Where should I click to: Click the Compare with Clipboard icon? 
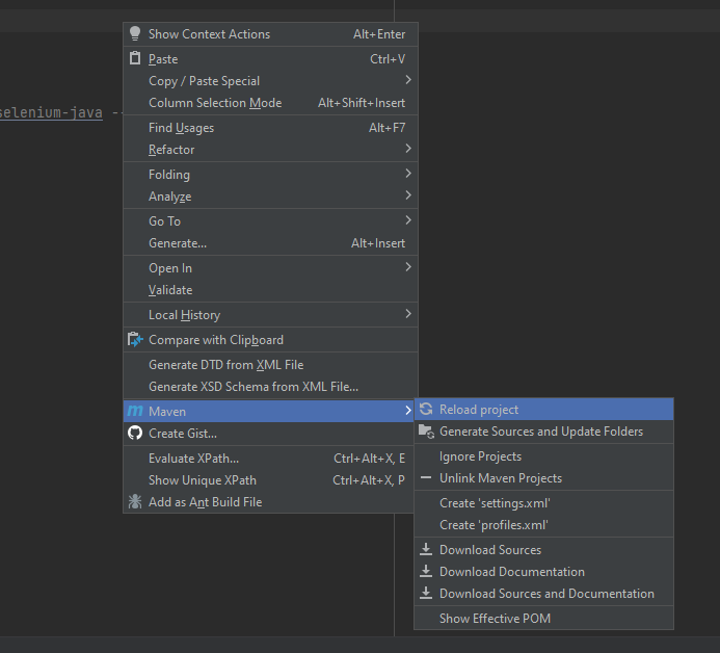[136, 340]
